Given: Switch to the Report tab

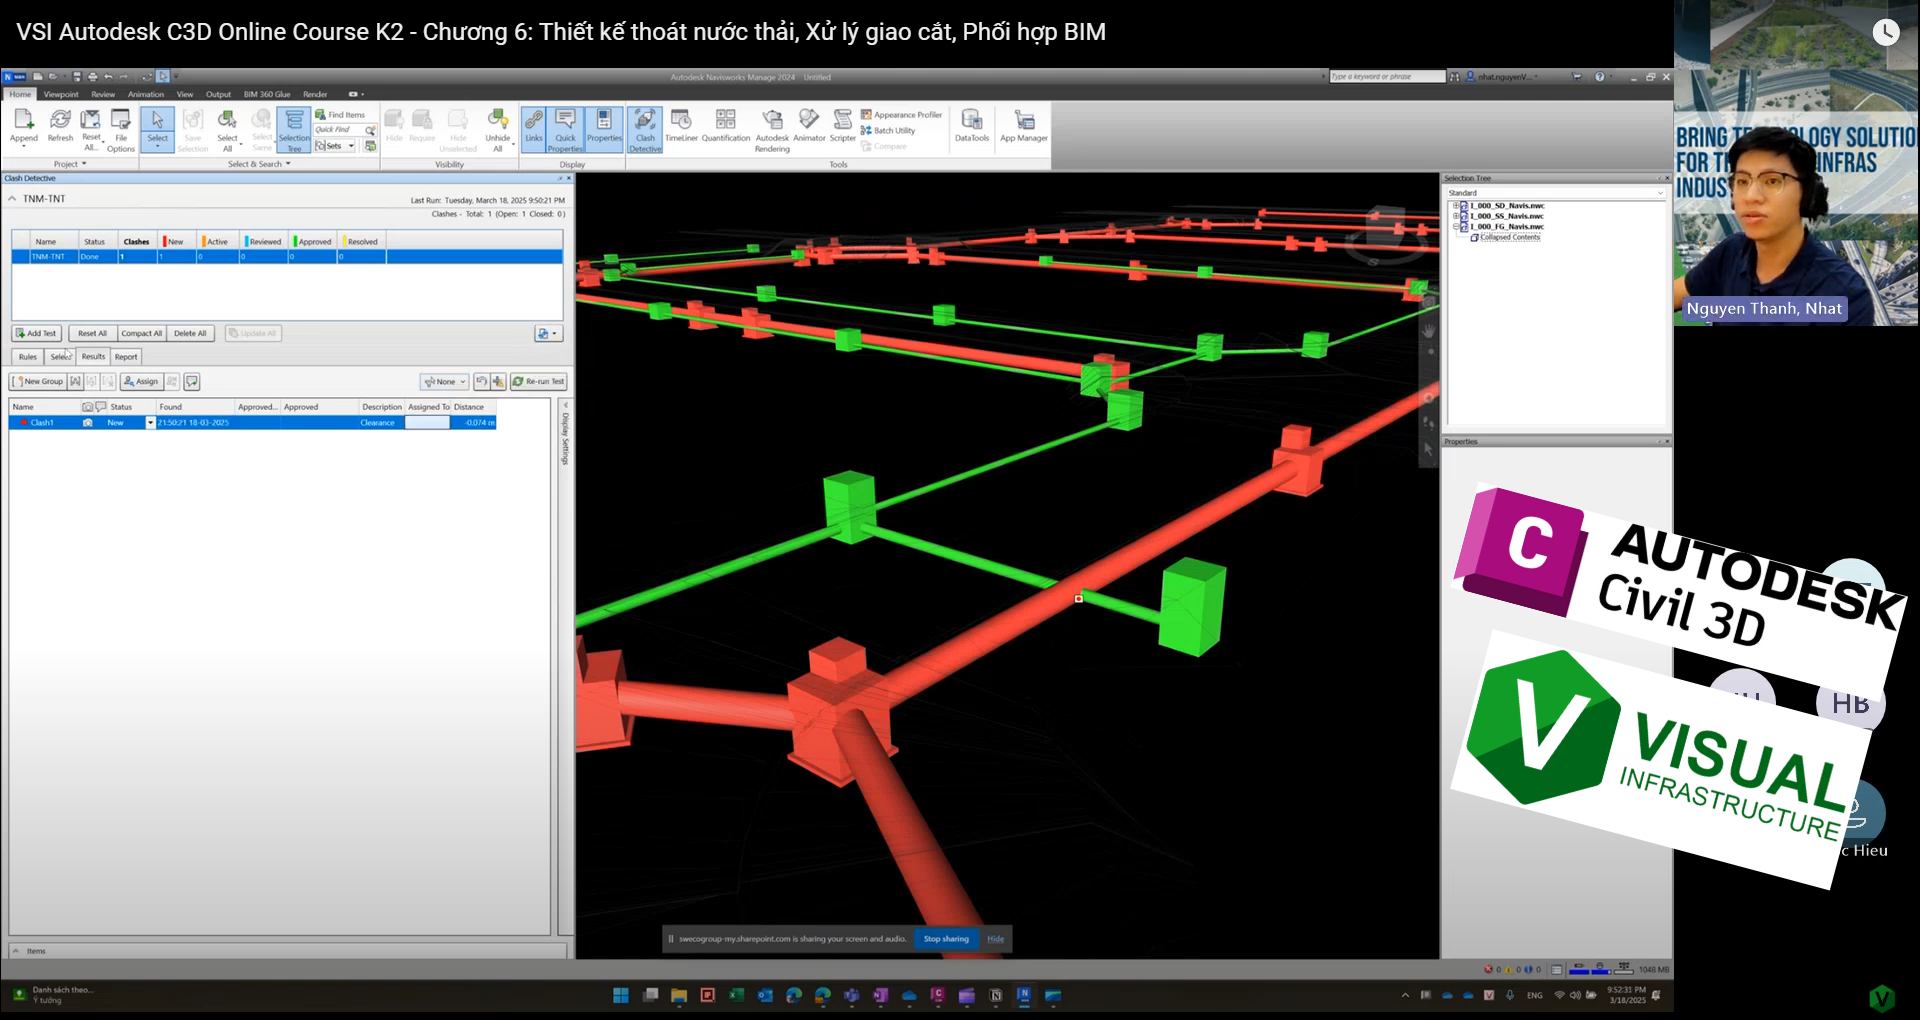Looking at the screenshot, I should [126, 357].
